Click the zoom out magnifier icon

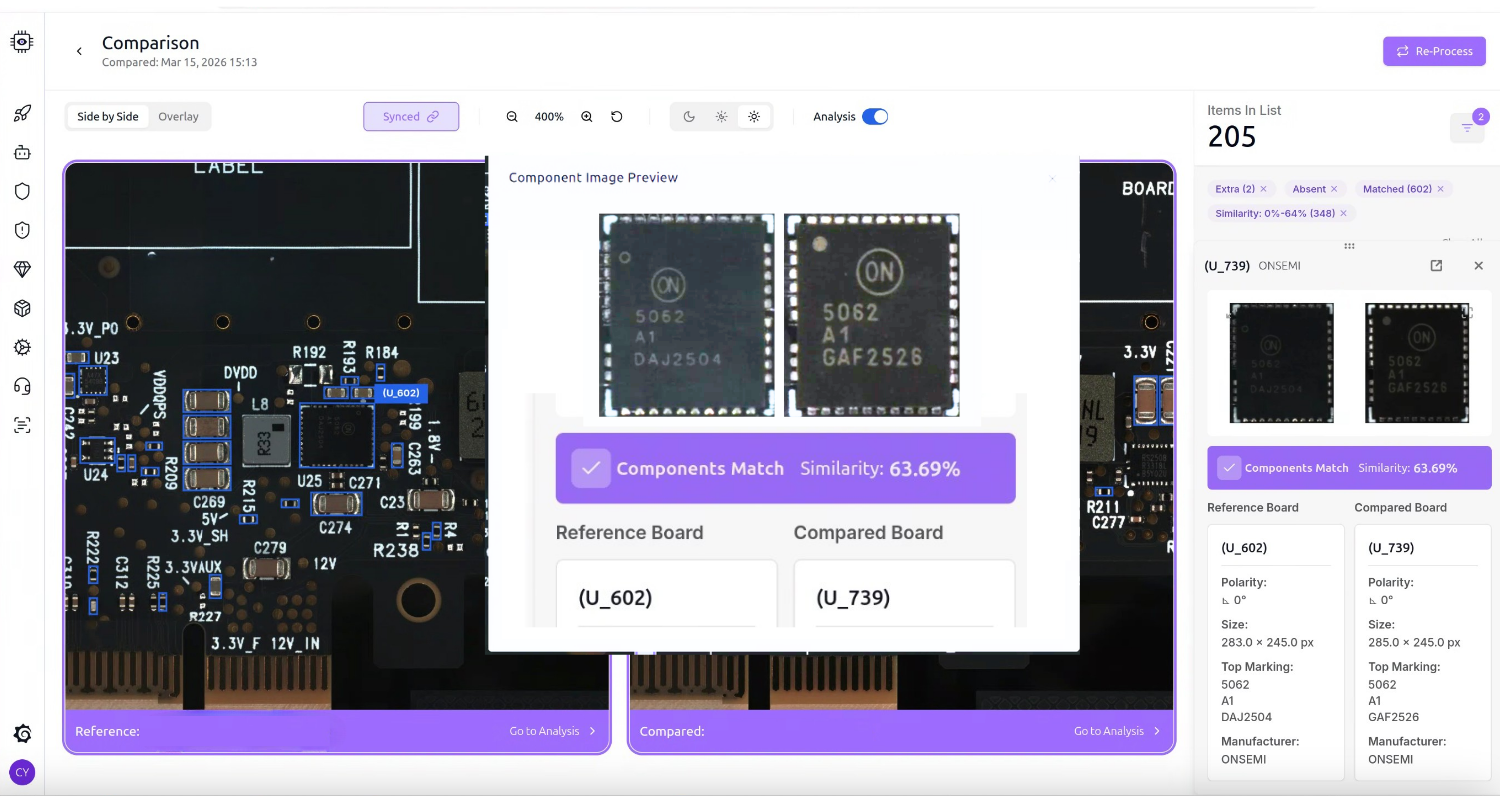point(512,117)
